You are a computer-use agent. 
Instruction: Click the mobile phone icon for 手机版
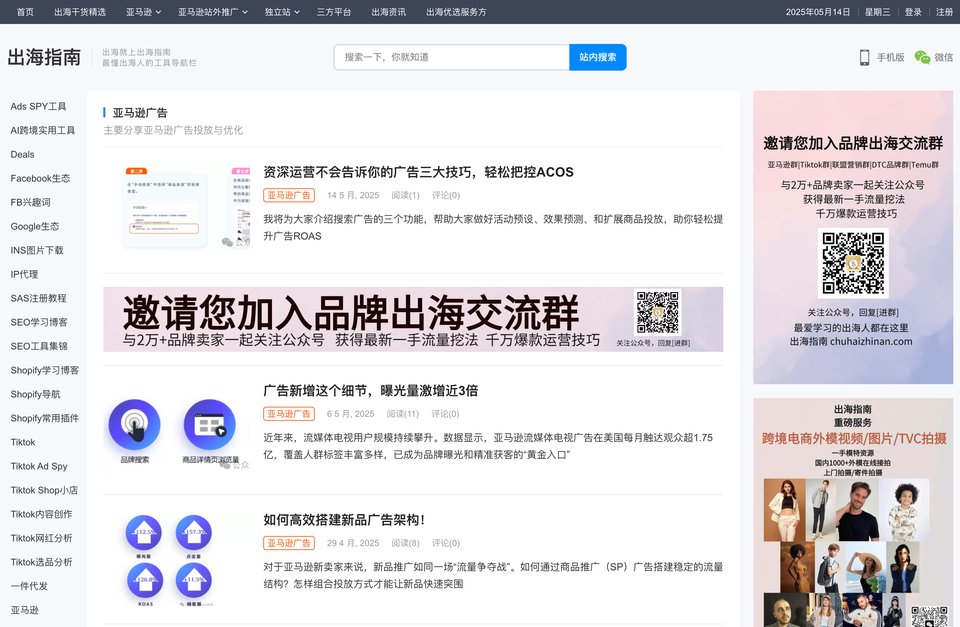click(x=864, y=57)
